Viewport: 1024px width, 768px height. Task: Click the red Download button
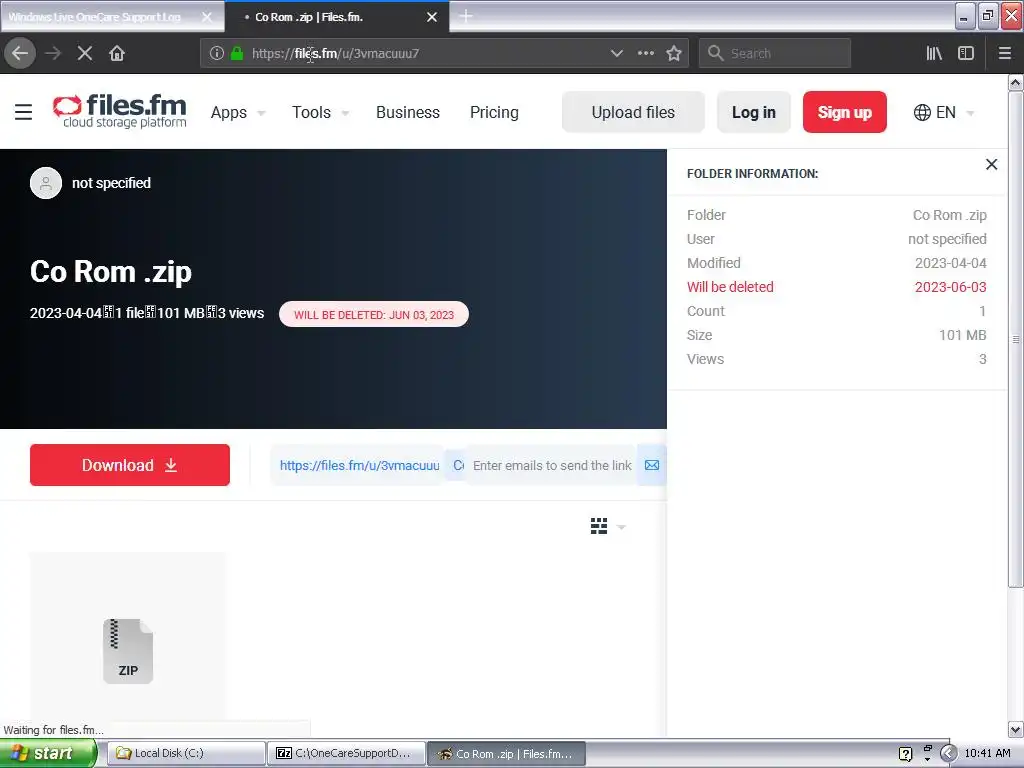click(x=129, y=465)
